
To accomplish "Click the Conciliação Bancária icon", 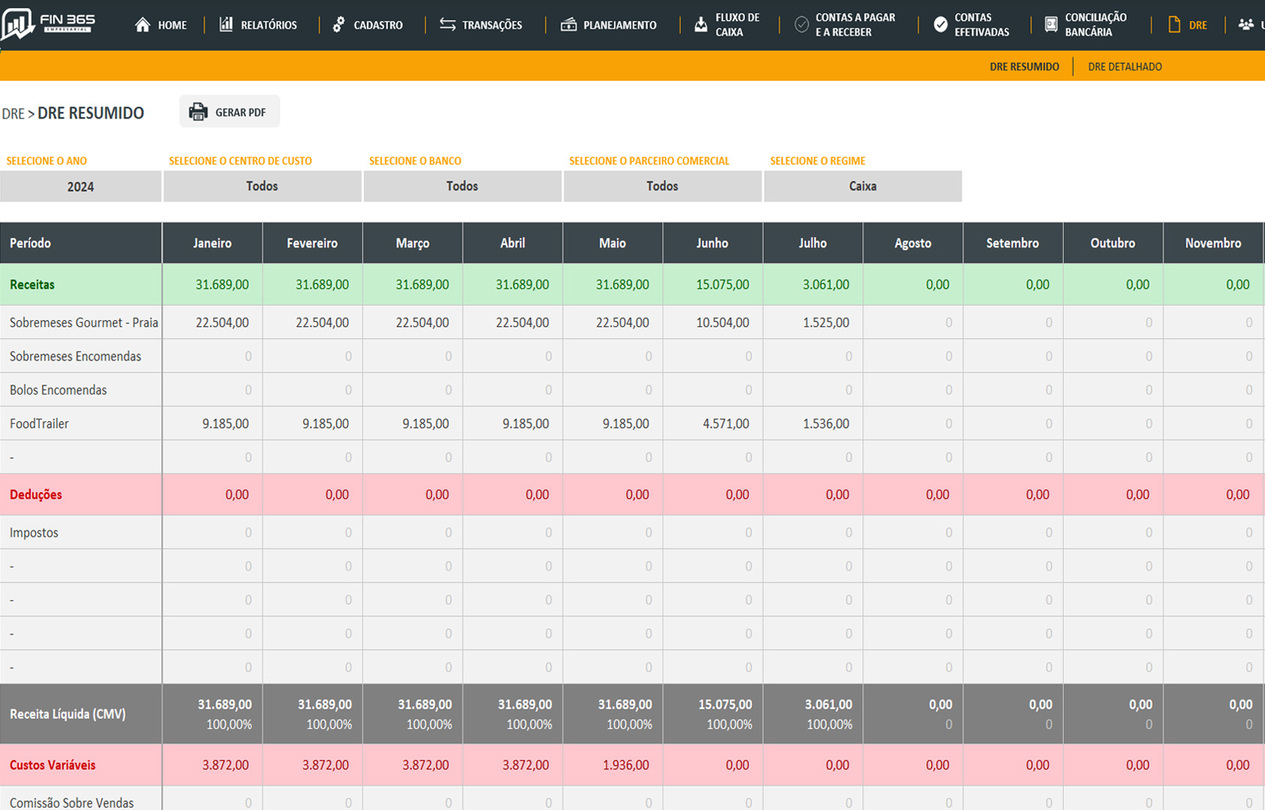I will (1051, 24).
